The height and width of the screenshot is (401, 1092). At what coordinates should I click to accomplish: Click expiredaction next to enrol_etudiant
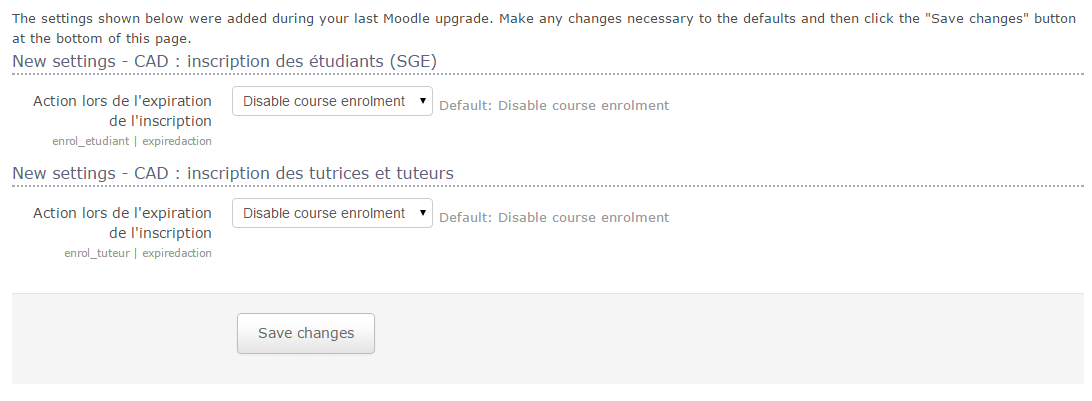tap(177, 142)
